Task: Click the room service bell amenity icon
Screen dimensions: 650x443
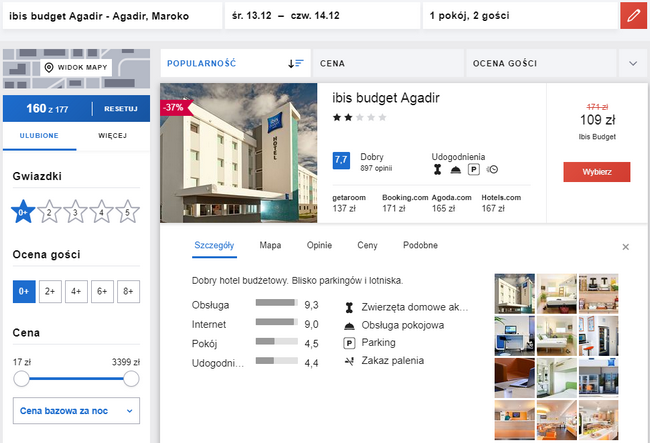Action: (x=456, y=169)
